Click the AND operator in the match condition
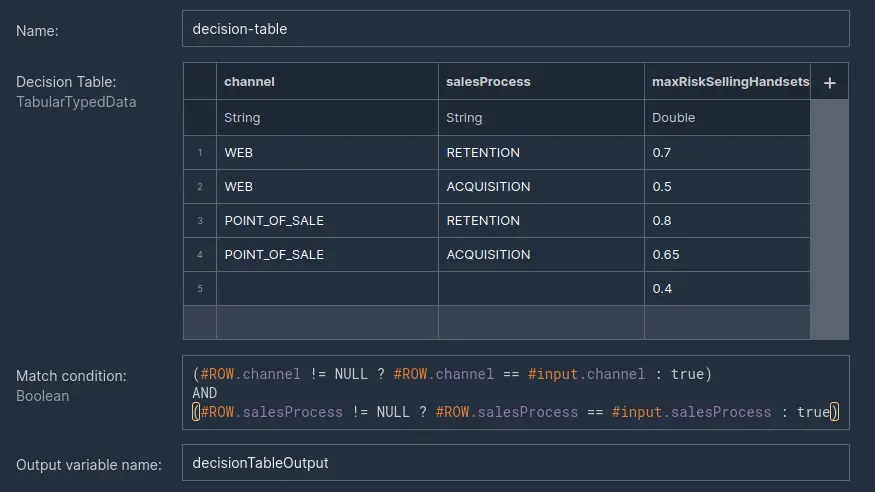Screen dimensions: 875x492 click(x=204, y=393)
